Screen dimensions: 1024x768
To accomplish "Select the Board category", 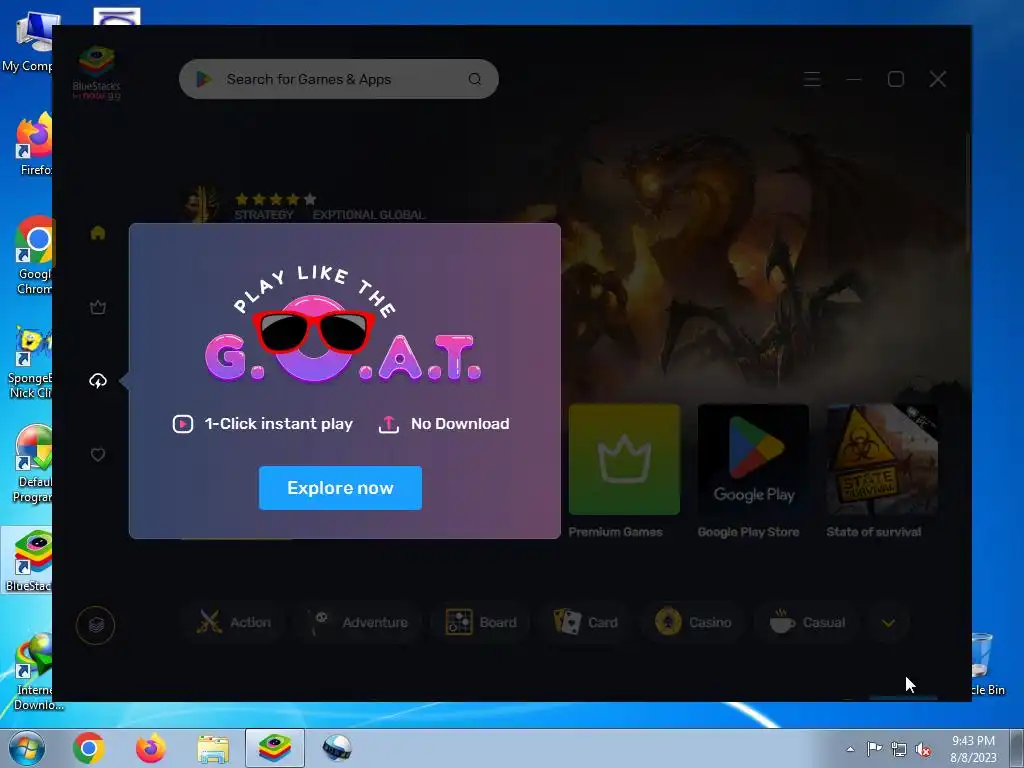I will tap(481, 622).
